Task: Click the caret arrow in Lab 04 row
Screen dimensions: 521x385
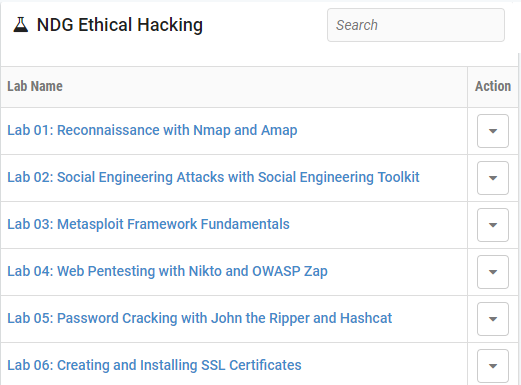Action: 493,272
